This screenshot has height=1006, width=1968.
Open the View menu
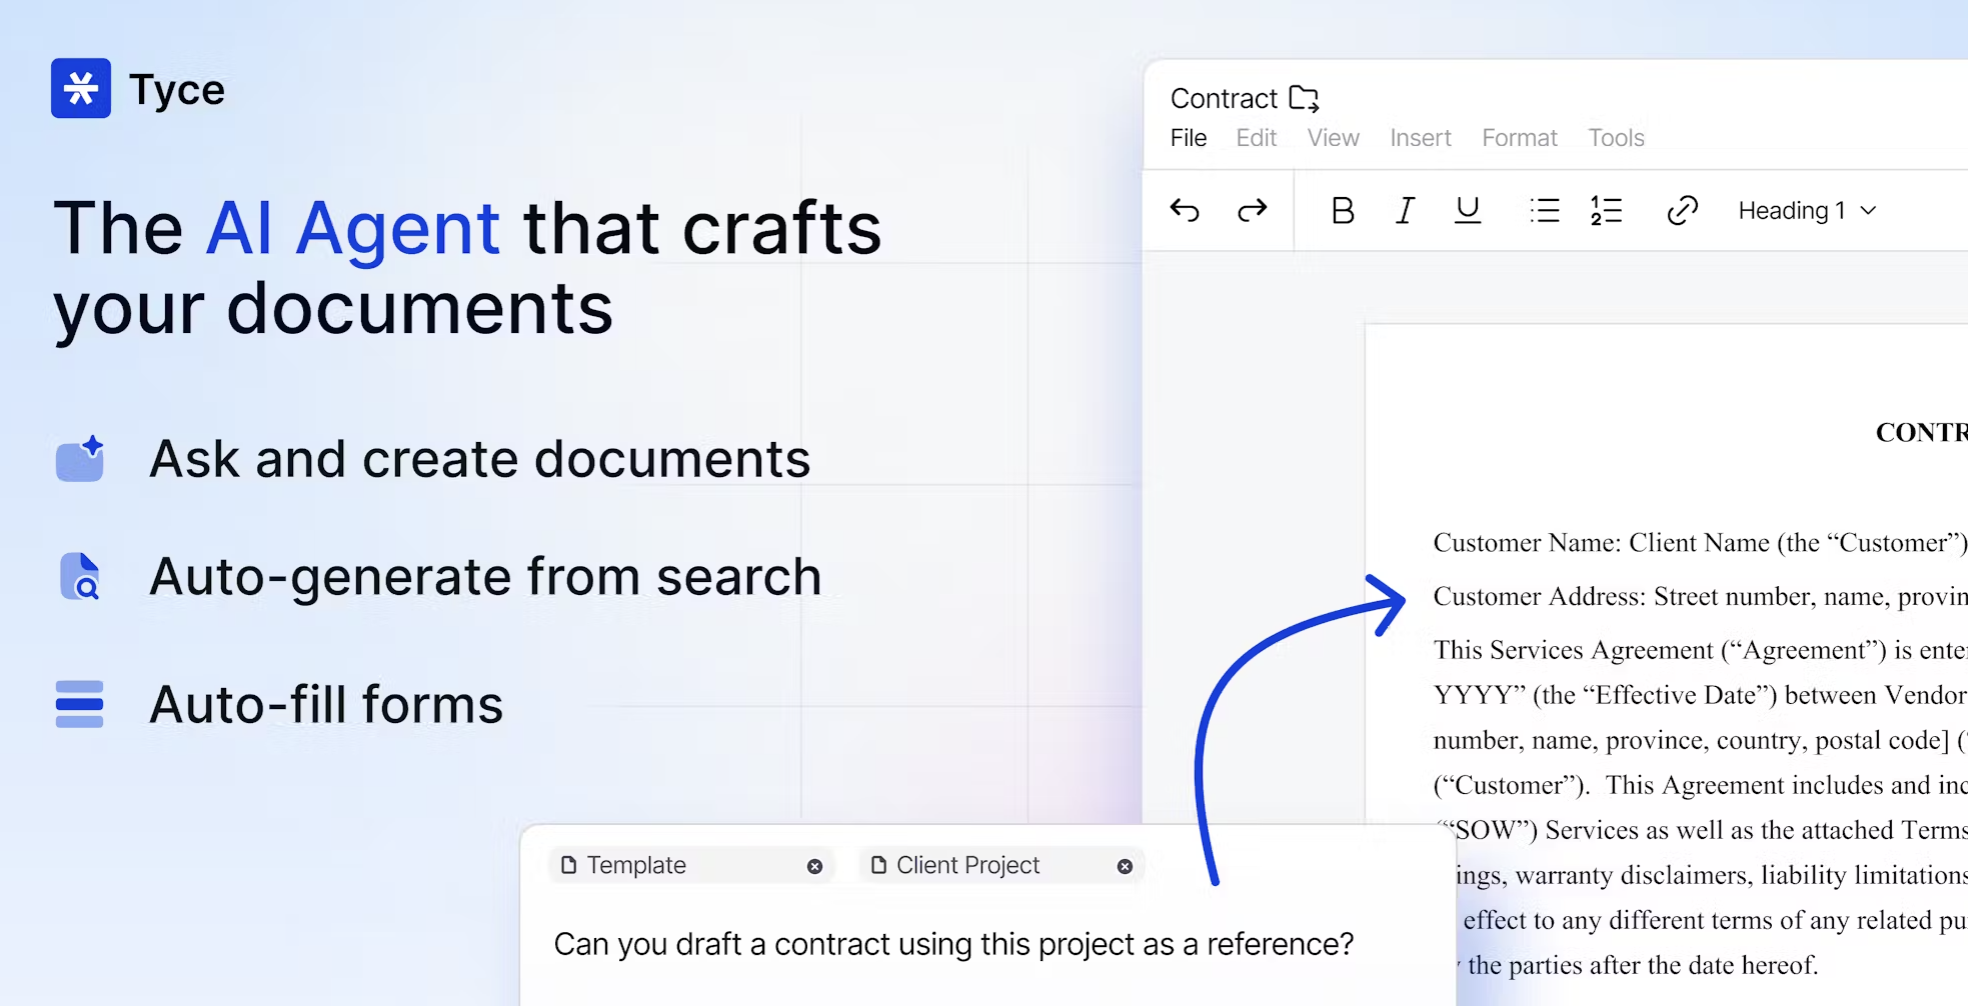coord(1333,138)
